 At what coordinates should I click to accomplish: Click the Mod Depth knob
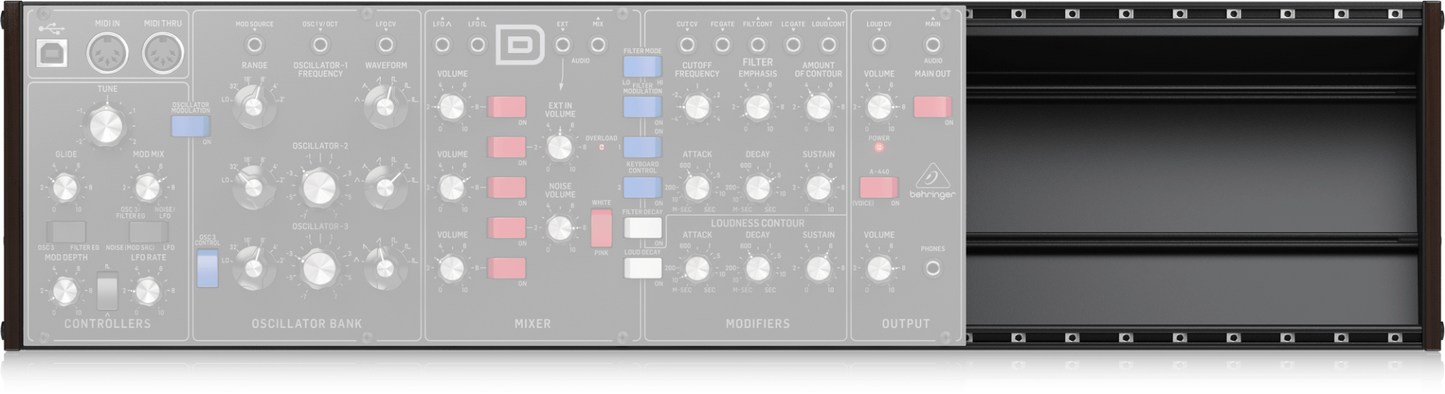[x=65, y=291]
